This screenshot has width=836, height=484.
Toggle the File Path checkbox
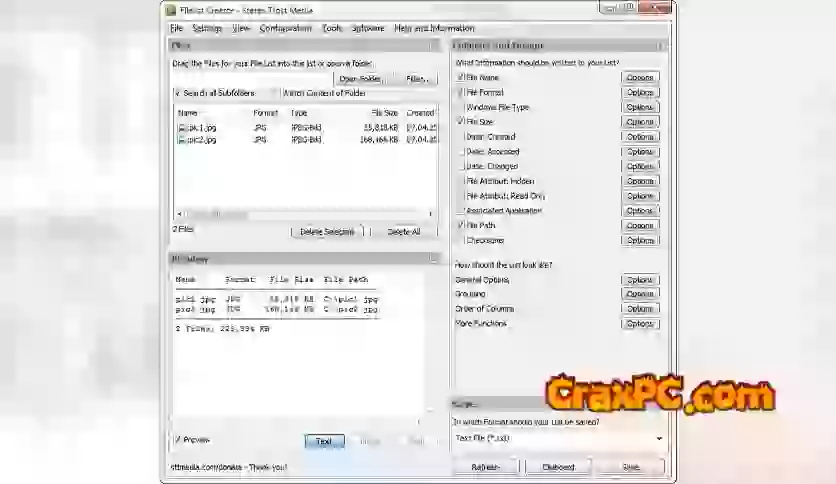tap(461, 225)
